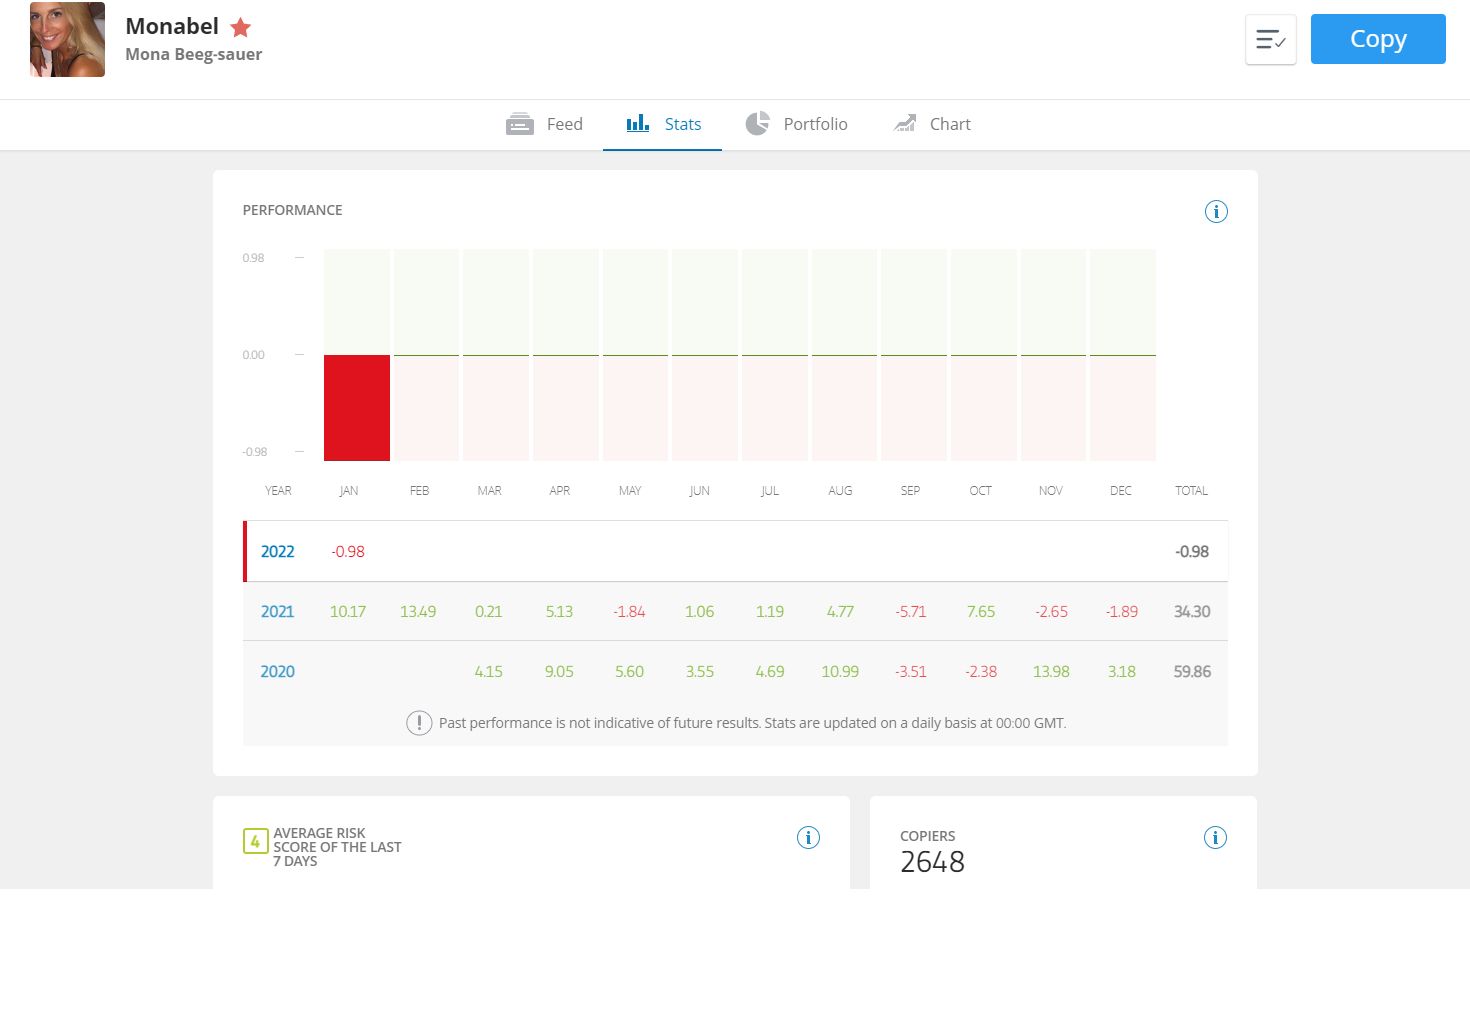Open the watchlist checklist icon button
The width and height of the screenshot is (1470, 1010).
(1271, 40)
